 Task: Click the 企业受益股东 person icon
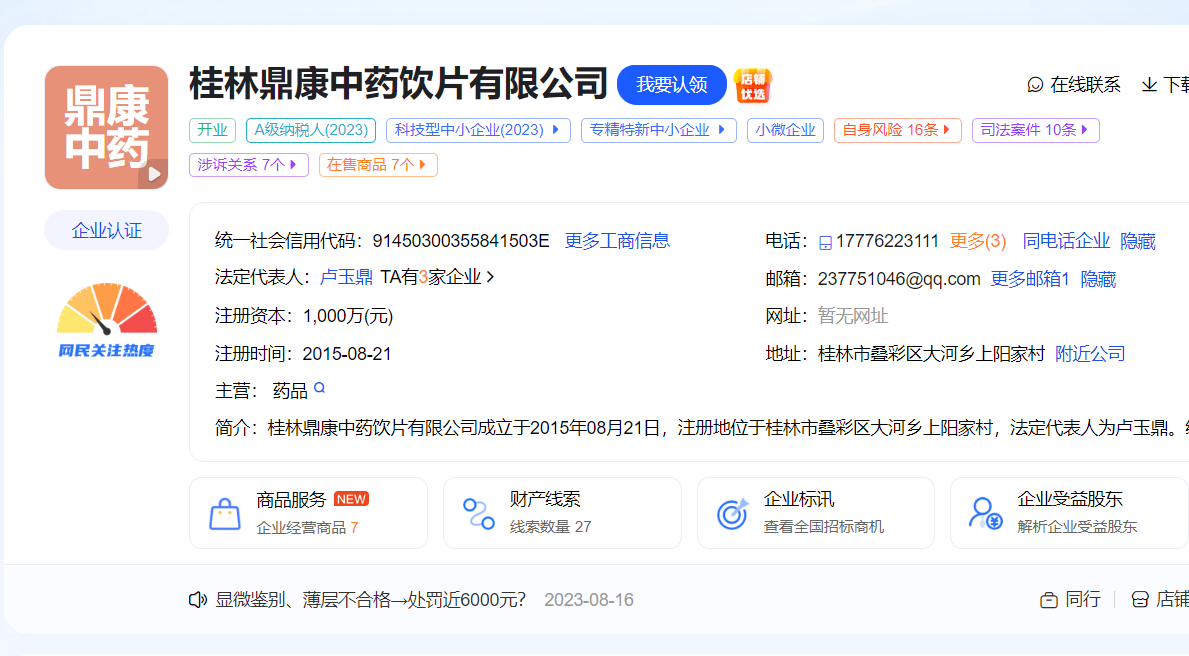coord(986,513)
